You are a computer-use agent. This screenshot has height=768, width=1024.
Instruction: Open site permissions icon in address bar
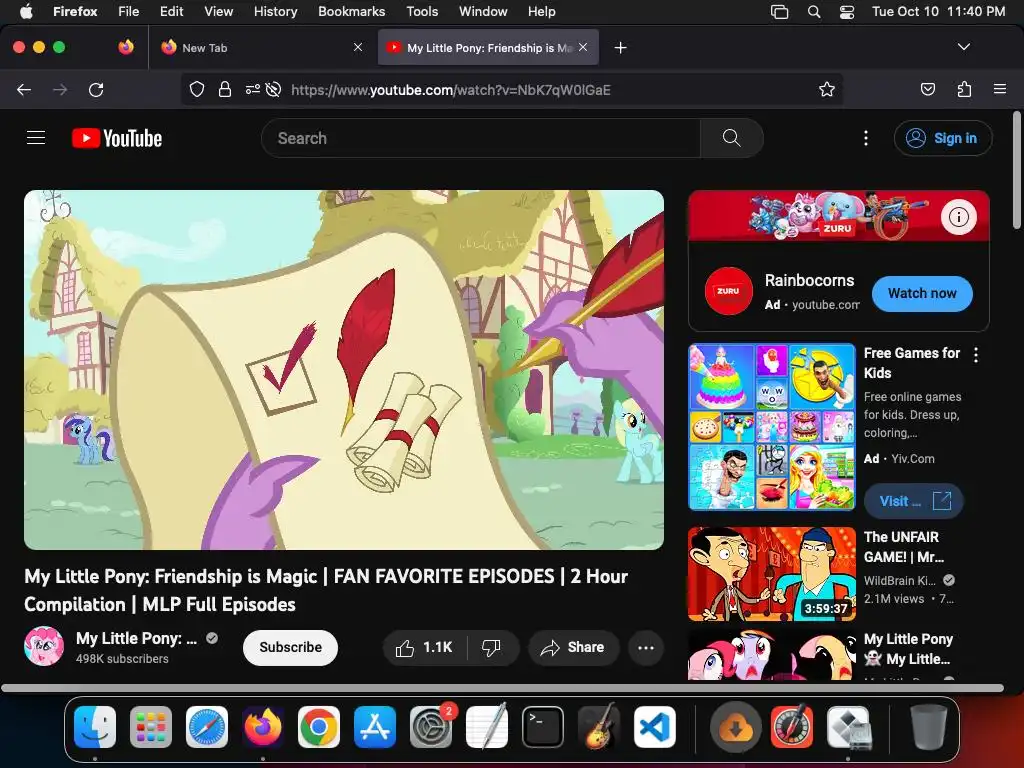click(x=253, y=89)
